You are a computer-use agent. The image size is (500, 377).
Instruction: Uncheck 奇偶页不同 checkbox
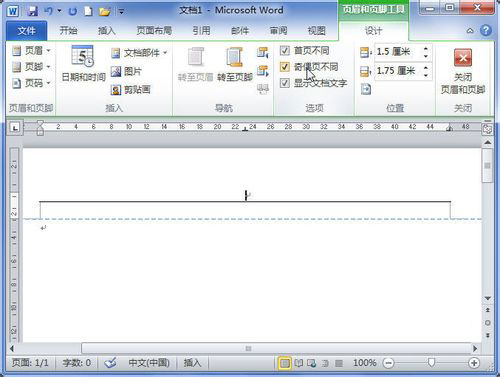tap(284, 67)
